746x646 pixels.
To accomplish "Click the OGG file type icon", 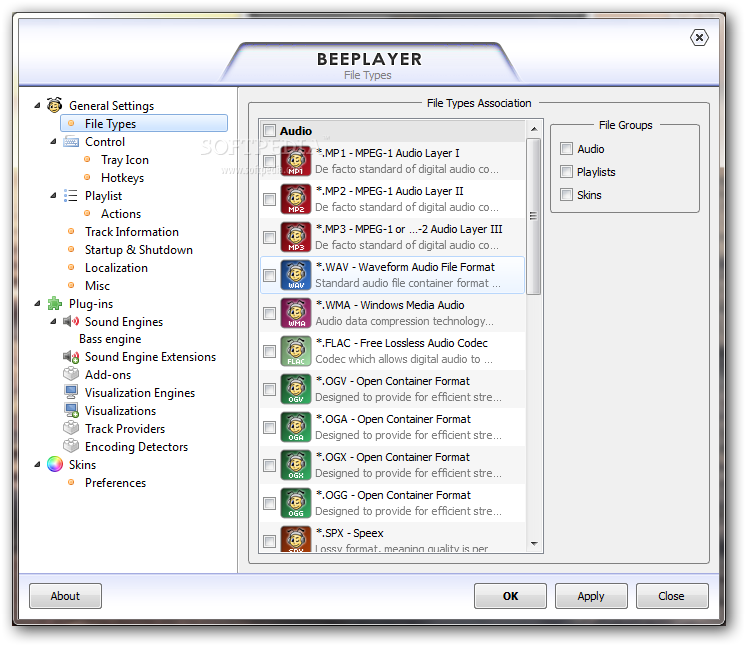I will (296, 503).
